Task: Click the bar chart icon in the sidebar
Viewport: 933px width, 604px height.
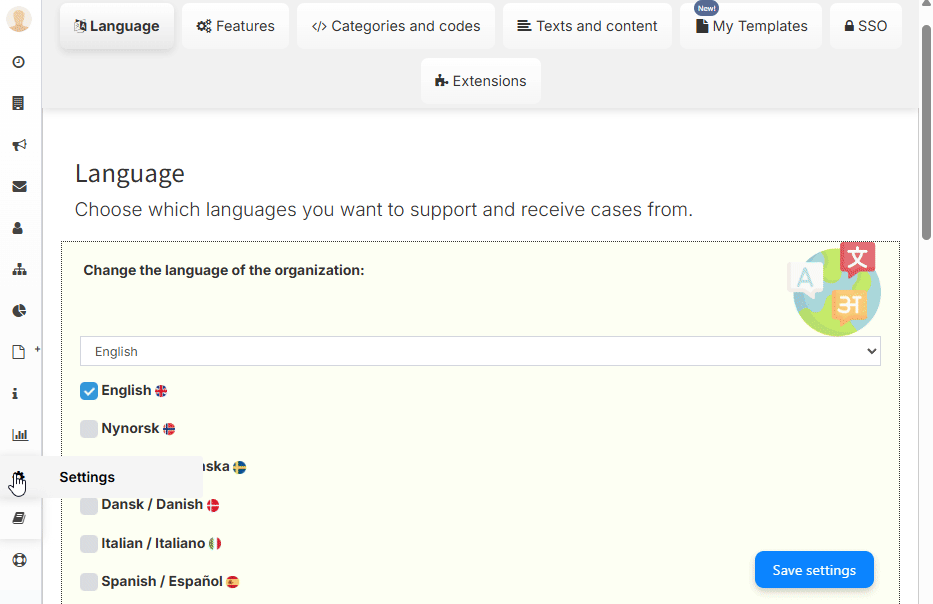Action: coord(19,435)
